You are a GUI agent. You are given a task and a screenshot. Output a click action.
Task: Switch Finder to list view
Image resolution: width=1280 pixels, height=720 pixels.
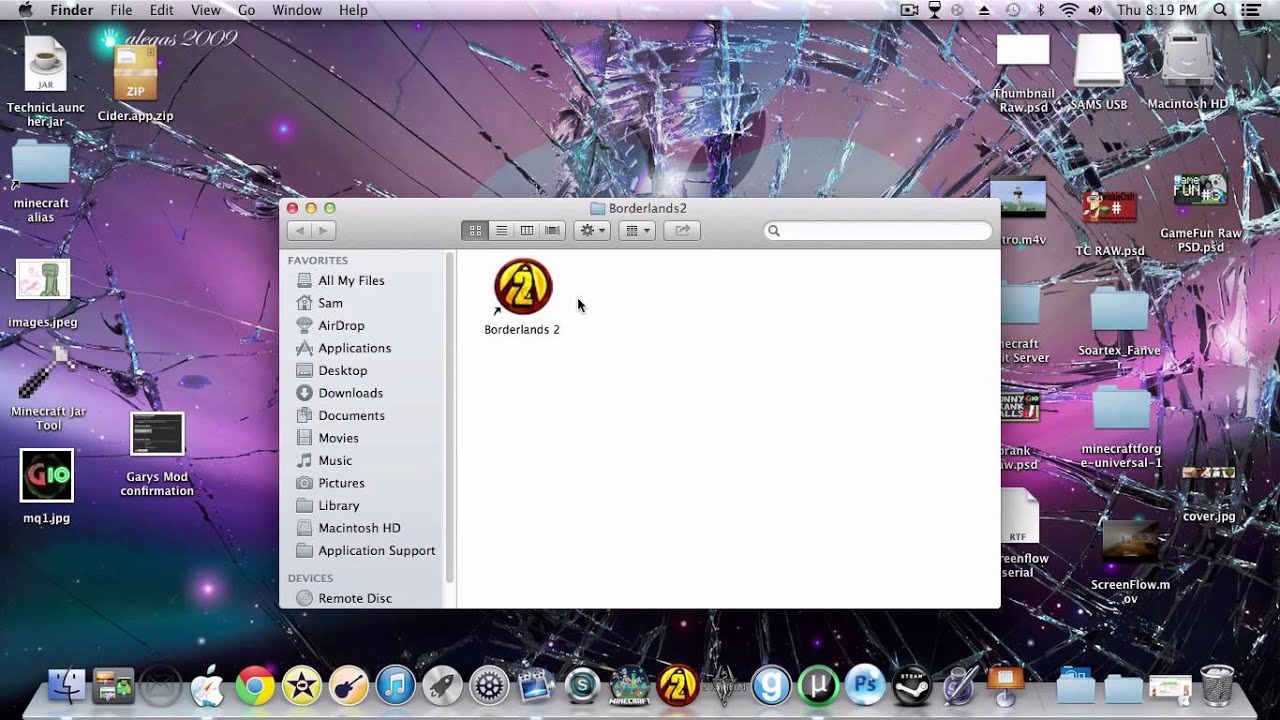(x=501, y=231)
